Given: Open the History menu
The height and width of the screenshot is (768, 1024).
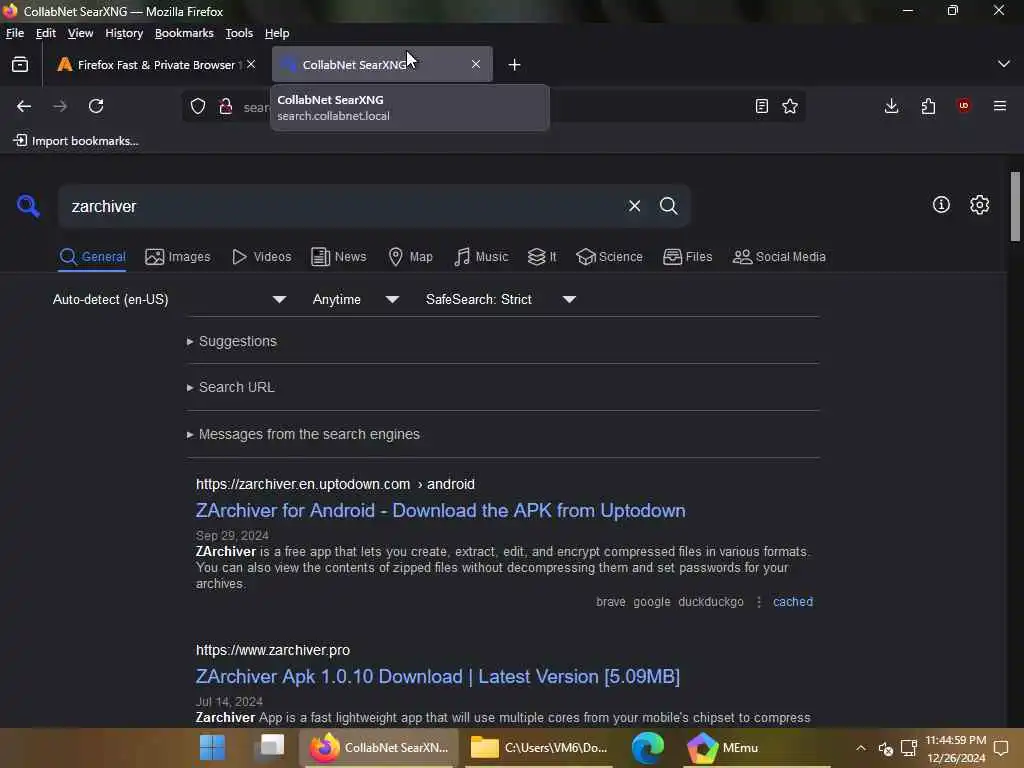Looking at the screenshot, I should 124,33.
